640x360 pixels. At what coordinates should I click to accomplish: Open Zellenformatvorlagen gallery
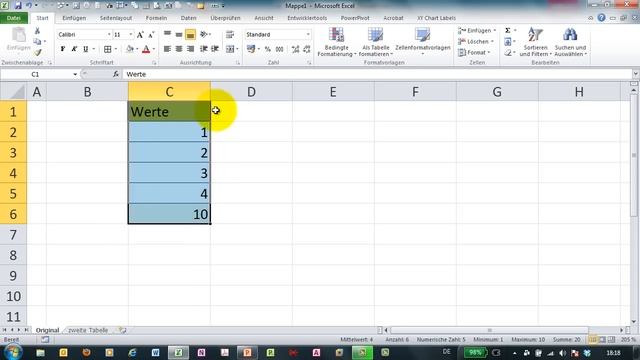423,42
